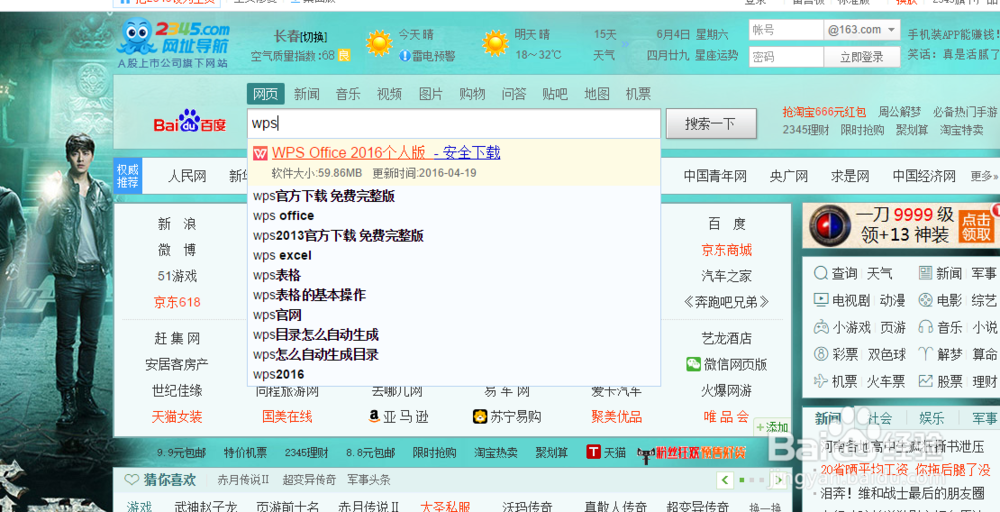This screenshot has width=1000, height=512.
Task: Select the 新闻 search tab
Action: pos(307,94)
